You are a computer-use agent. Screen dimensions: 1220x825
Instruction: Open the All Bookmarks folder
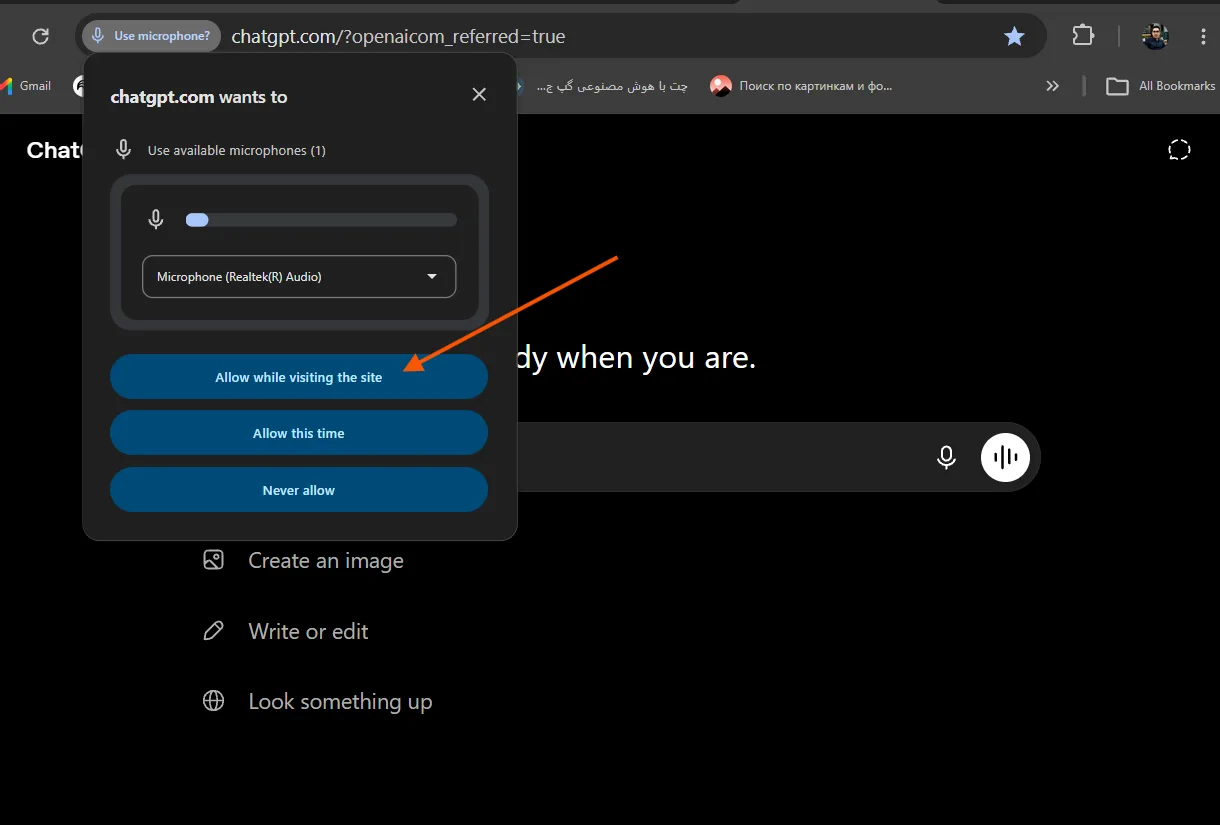click(1160, 86)
